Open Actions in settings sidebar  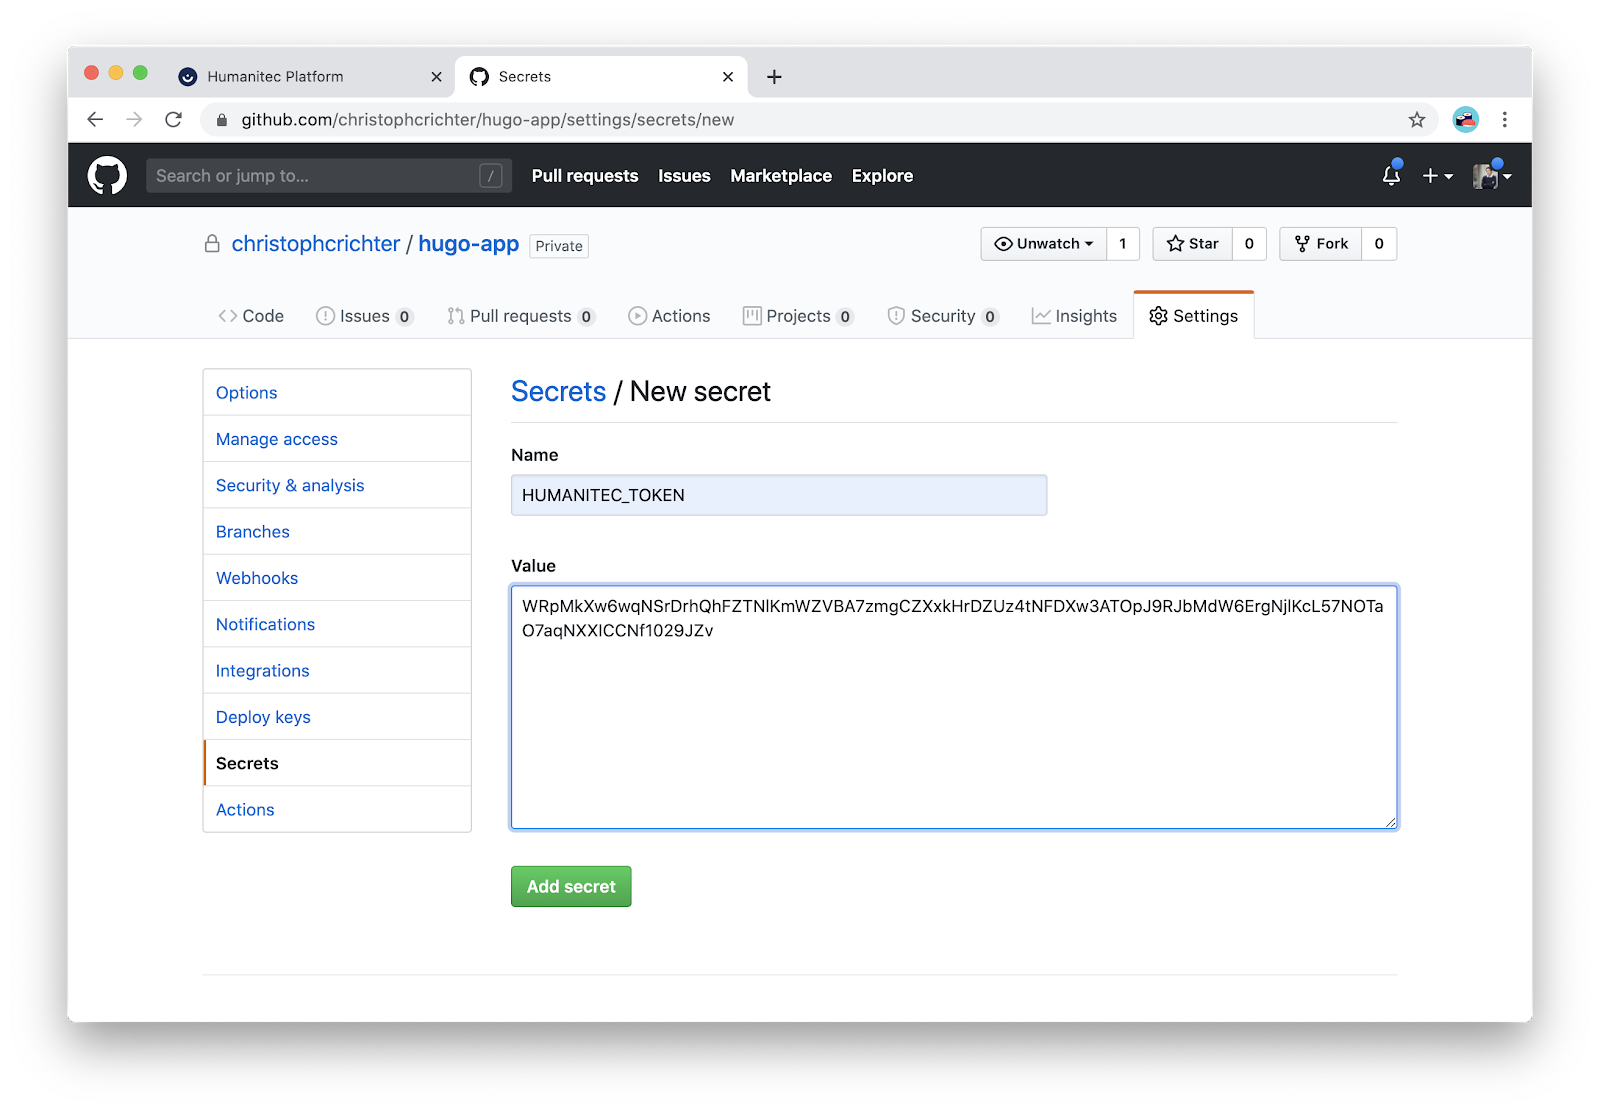[x=337, y=810]
